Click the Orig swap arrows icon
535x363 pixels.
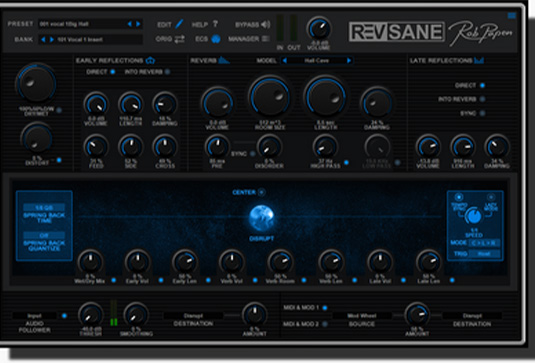click(179, 39)
